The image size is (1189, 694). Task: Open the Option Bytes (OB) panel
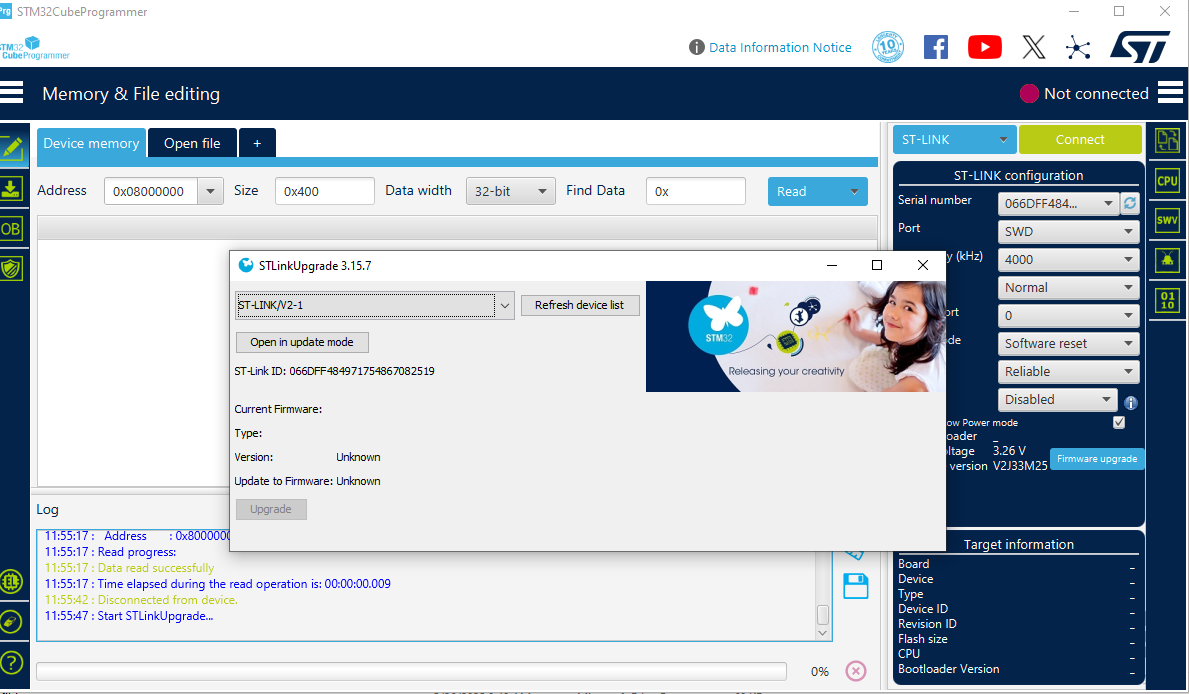[11, 228]
